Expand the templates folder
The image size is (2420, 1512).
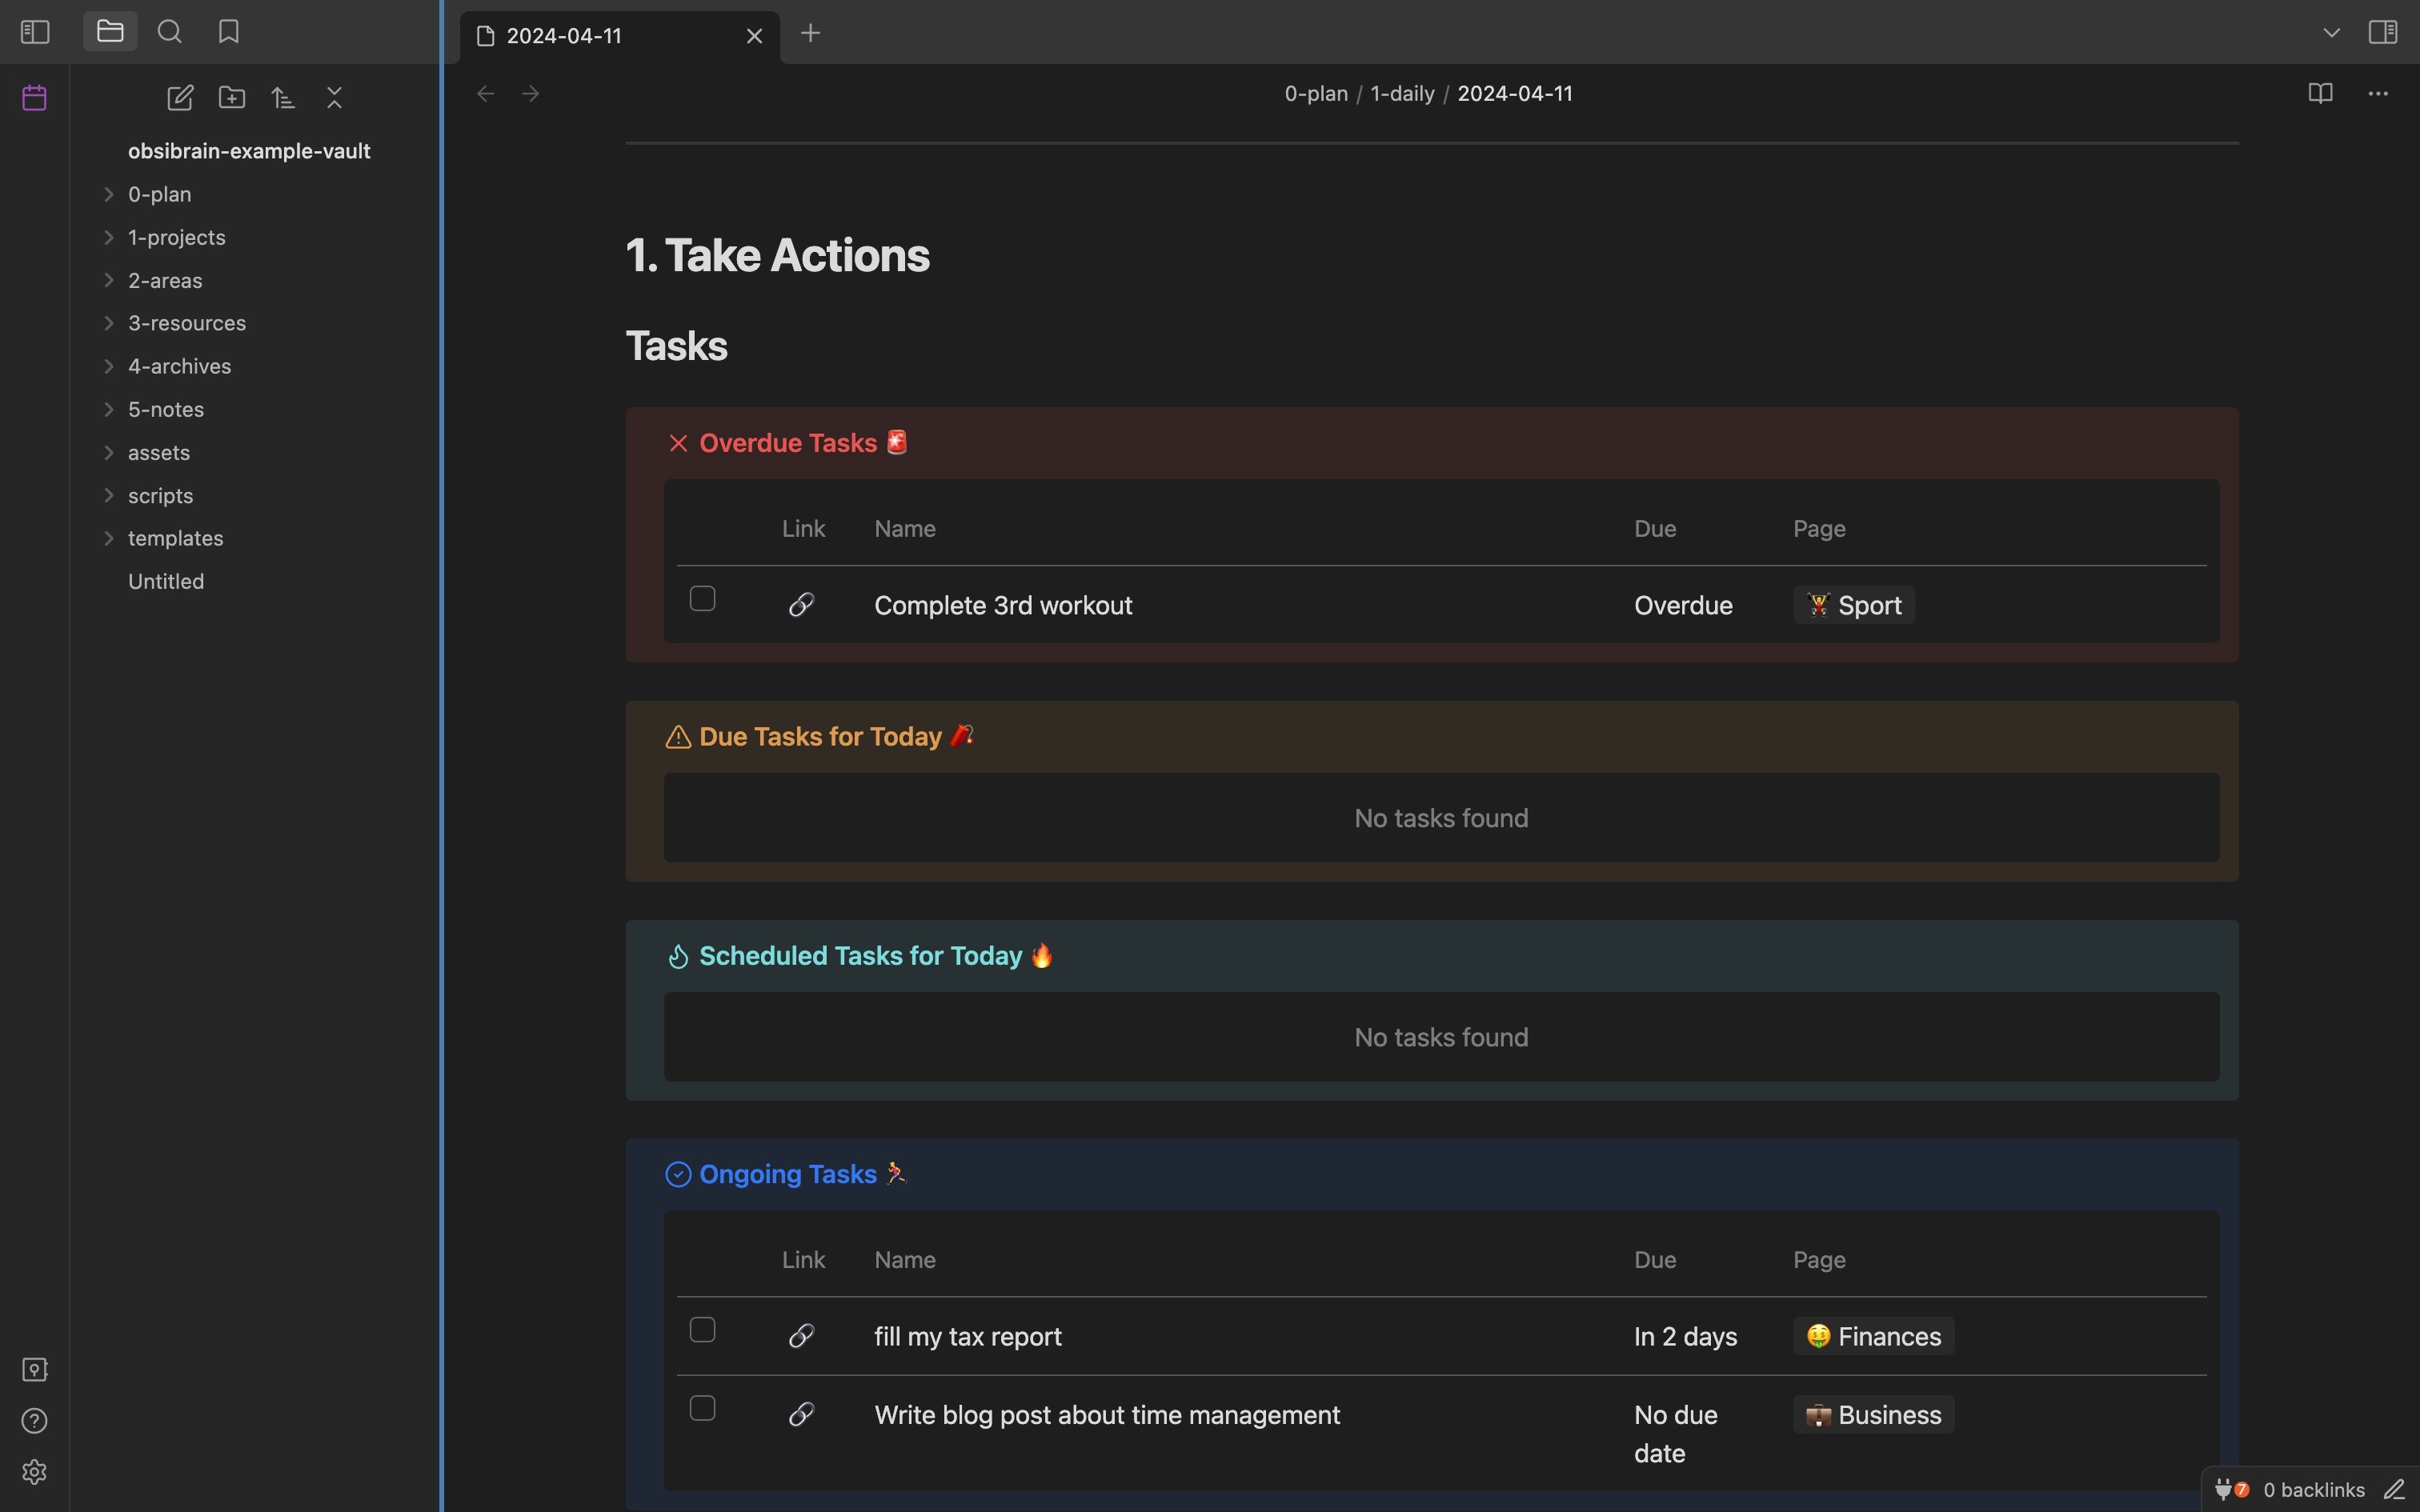point(175,538)
